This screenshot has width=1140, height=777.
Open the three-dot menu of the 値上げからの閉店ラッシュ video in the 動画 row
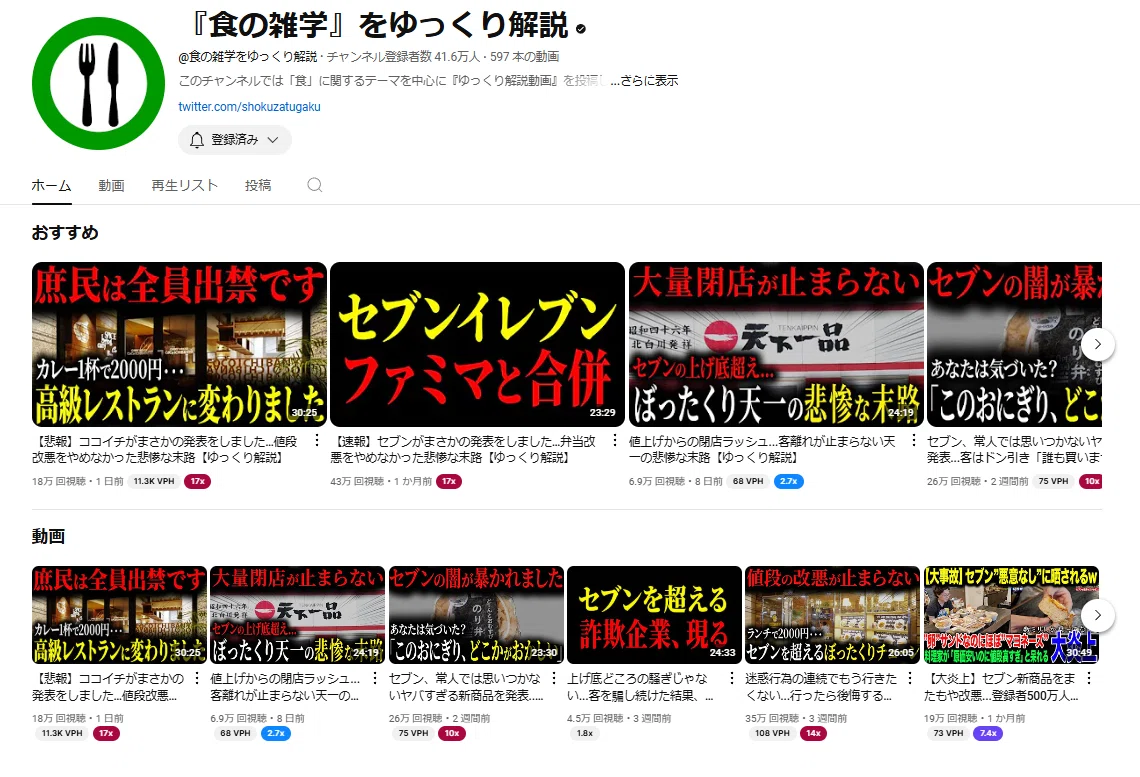[375, 678]
